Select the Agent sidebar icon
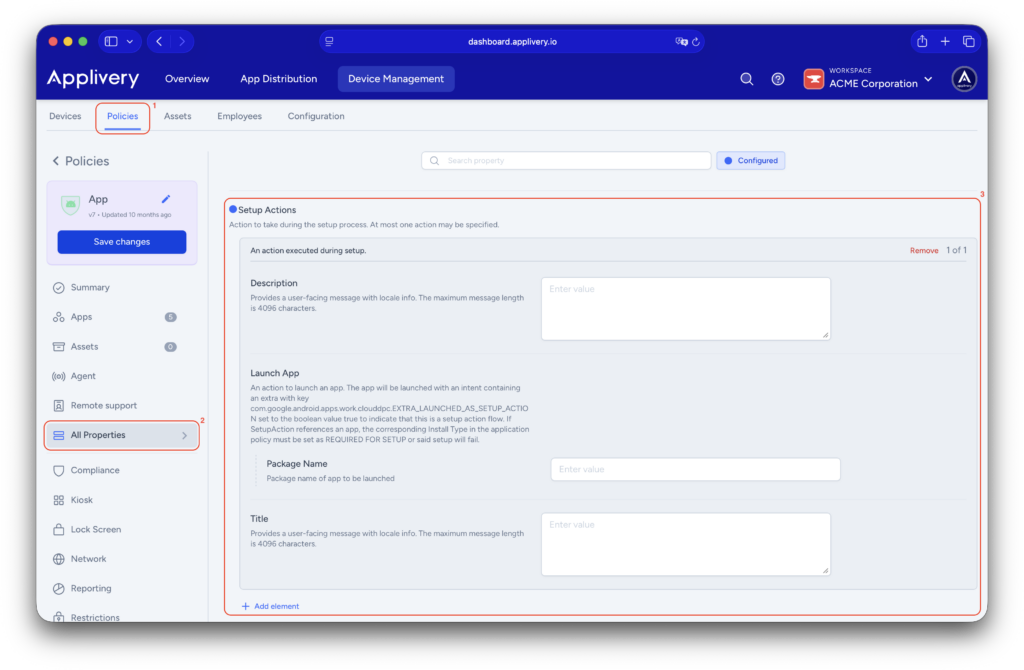The width and height of the screenshot is (1024, 670). coord(59,375)
